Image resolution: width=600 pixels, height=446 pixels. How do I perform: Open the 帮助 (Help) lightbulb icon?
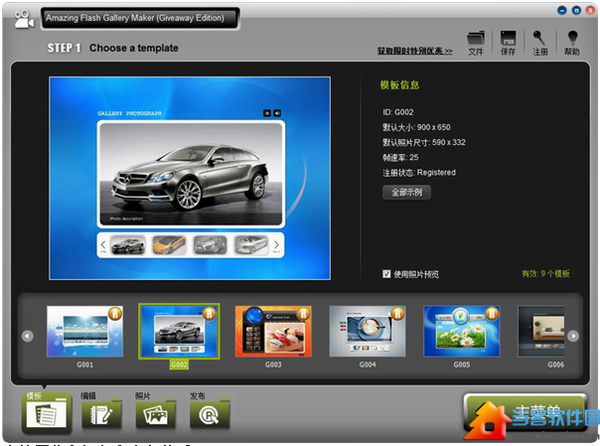[572, 43]
